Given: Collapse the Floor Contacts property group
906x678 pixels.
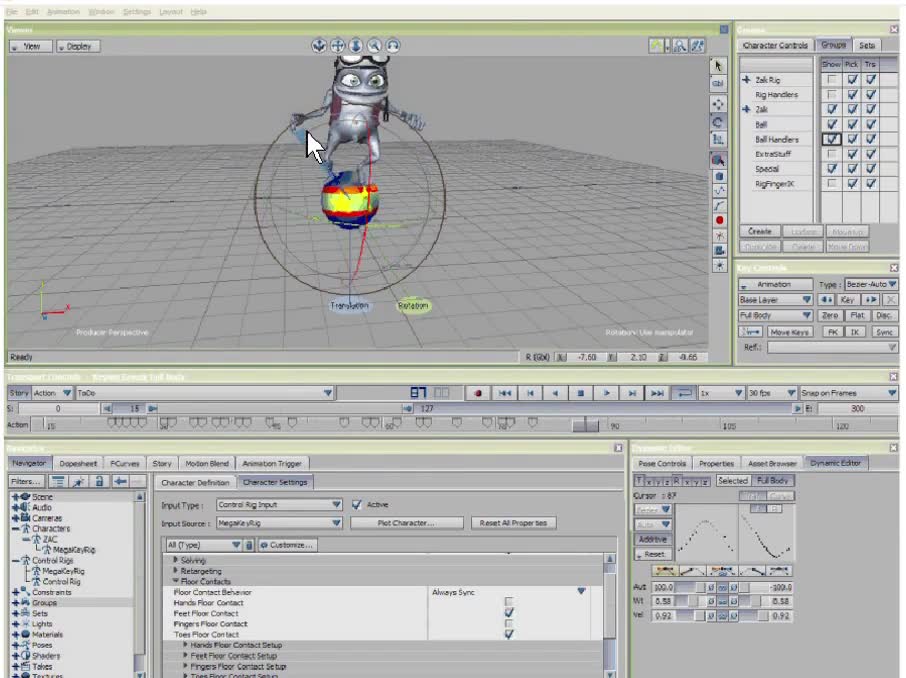Looking at the screenshot, I should (175, 581).
